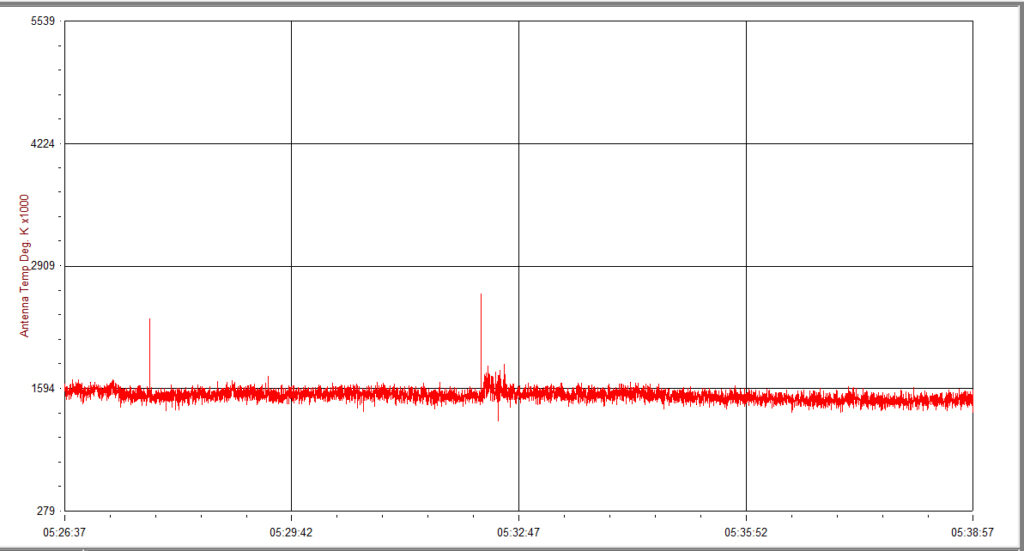This screenshot has height=551, width=1024.
Task: Select the 2909 y-axis label
Action: tap(43, 266)
